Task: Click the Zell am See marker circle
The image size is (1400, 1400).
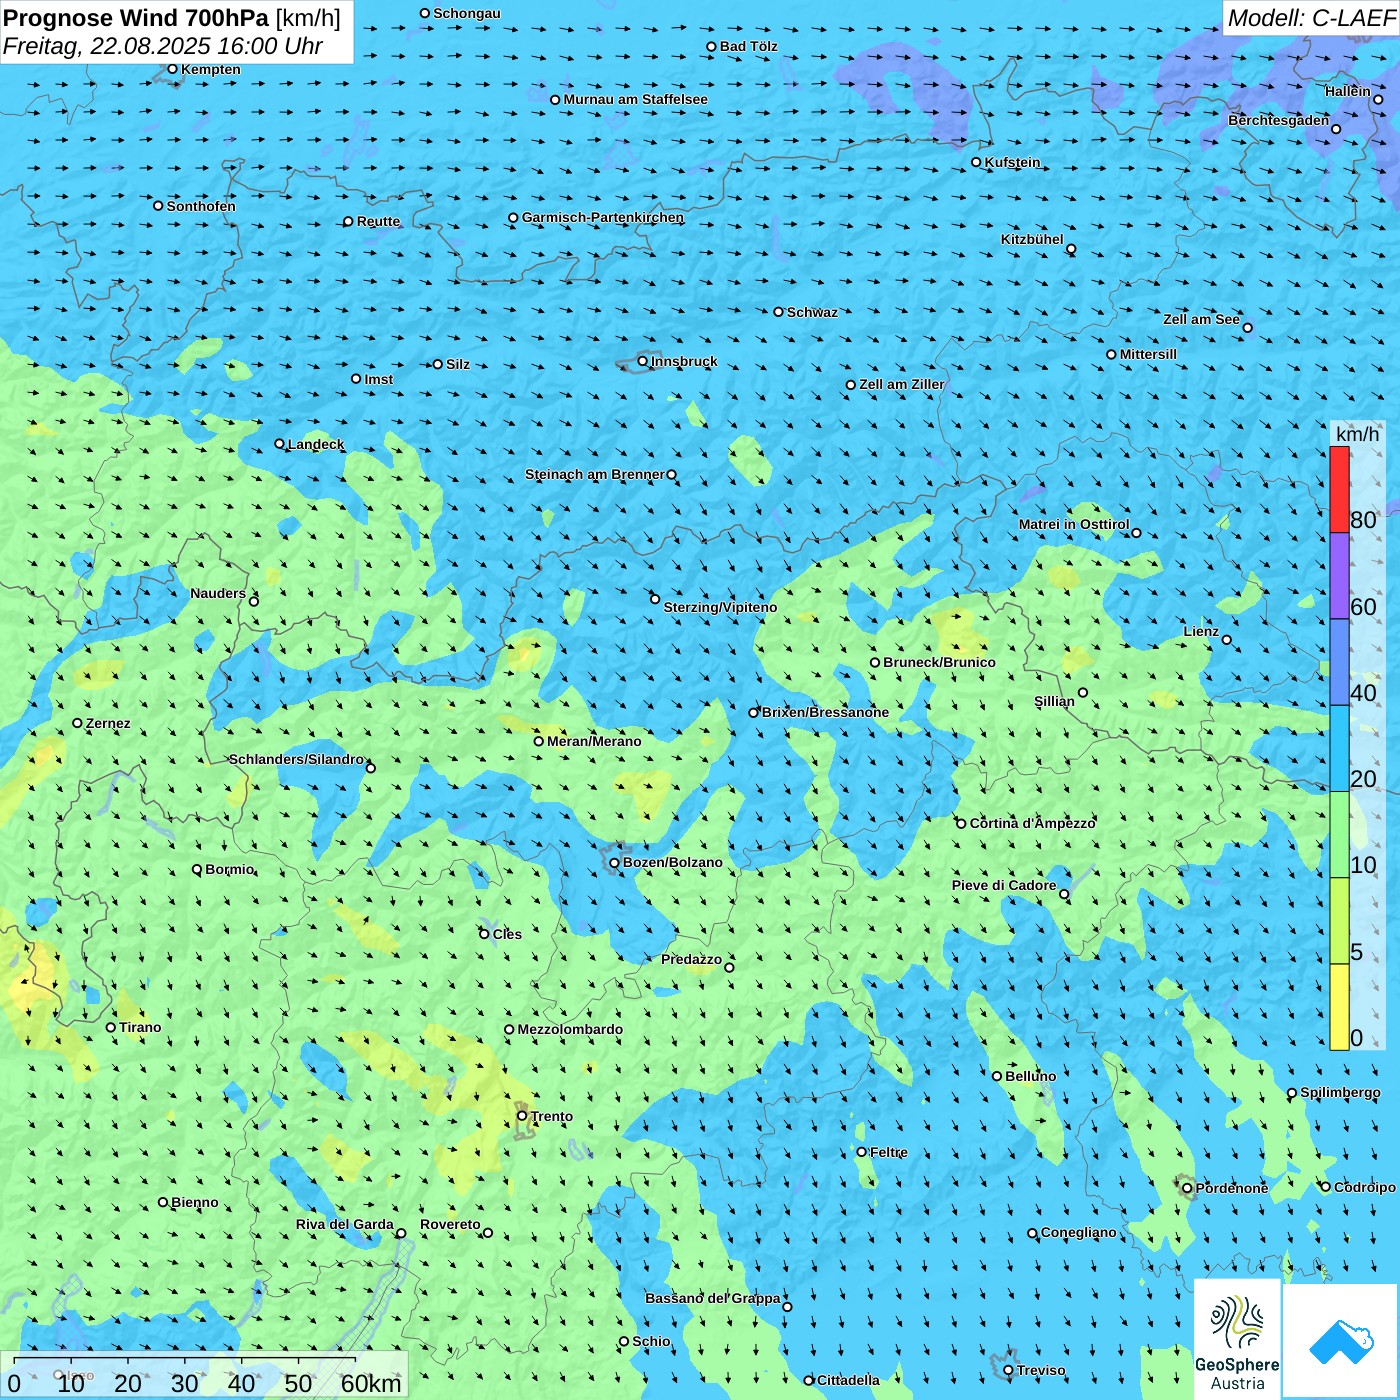Action: [1247, 327]
